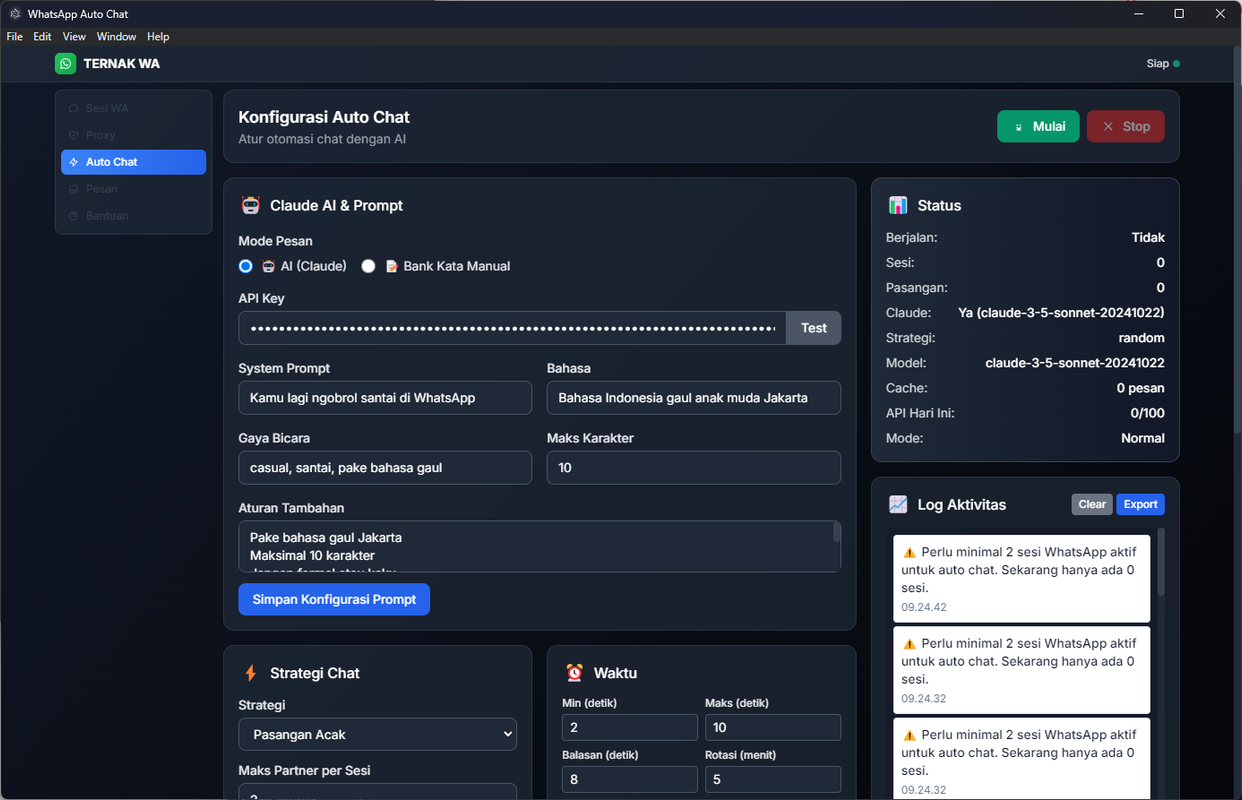
Task: Start auto chat with Mulai button
Action: pyautogui.click(x=1038, y=126)
